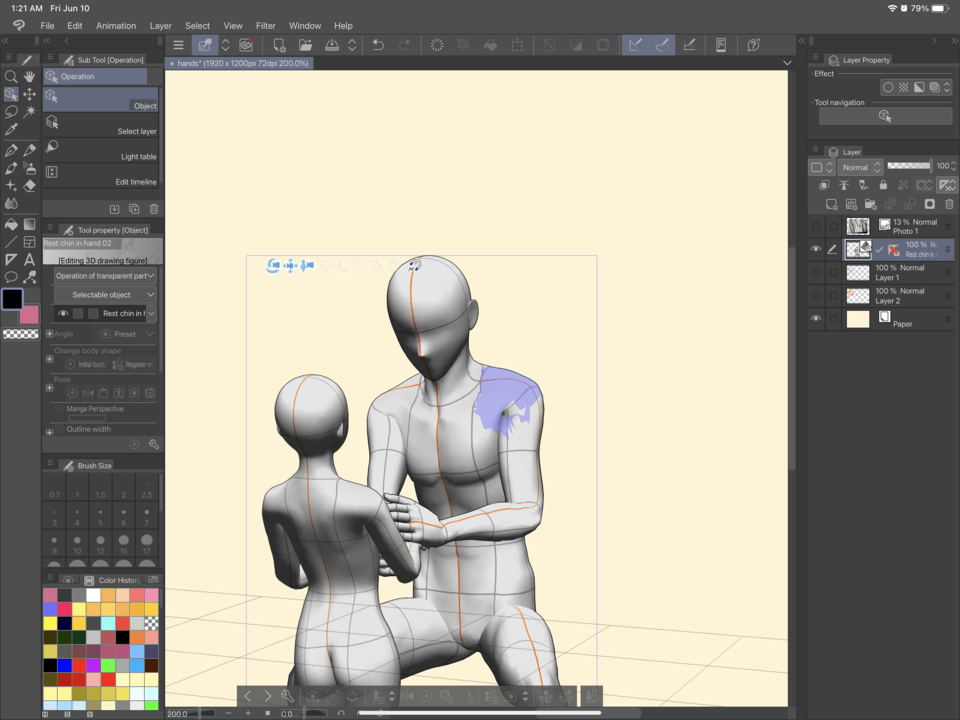Expand the Angle section plus
The width and height of the screenshot is (960, 720).
(50, 334)
